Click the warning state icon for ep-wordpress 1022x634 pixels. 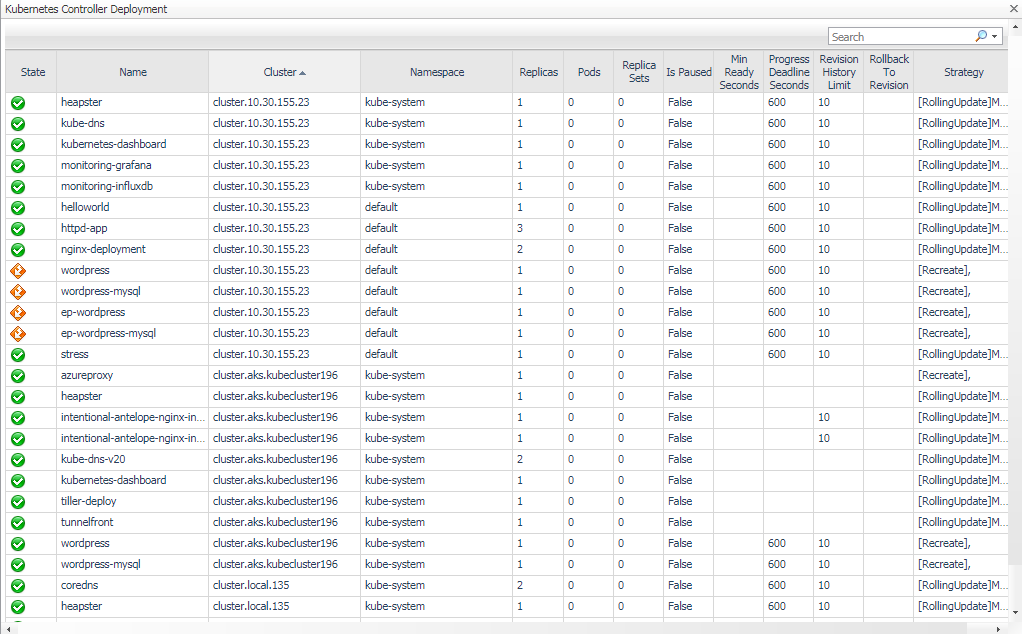pos(18,313)
